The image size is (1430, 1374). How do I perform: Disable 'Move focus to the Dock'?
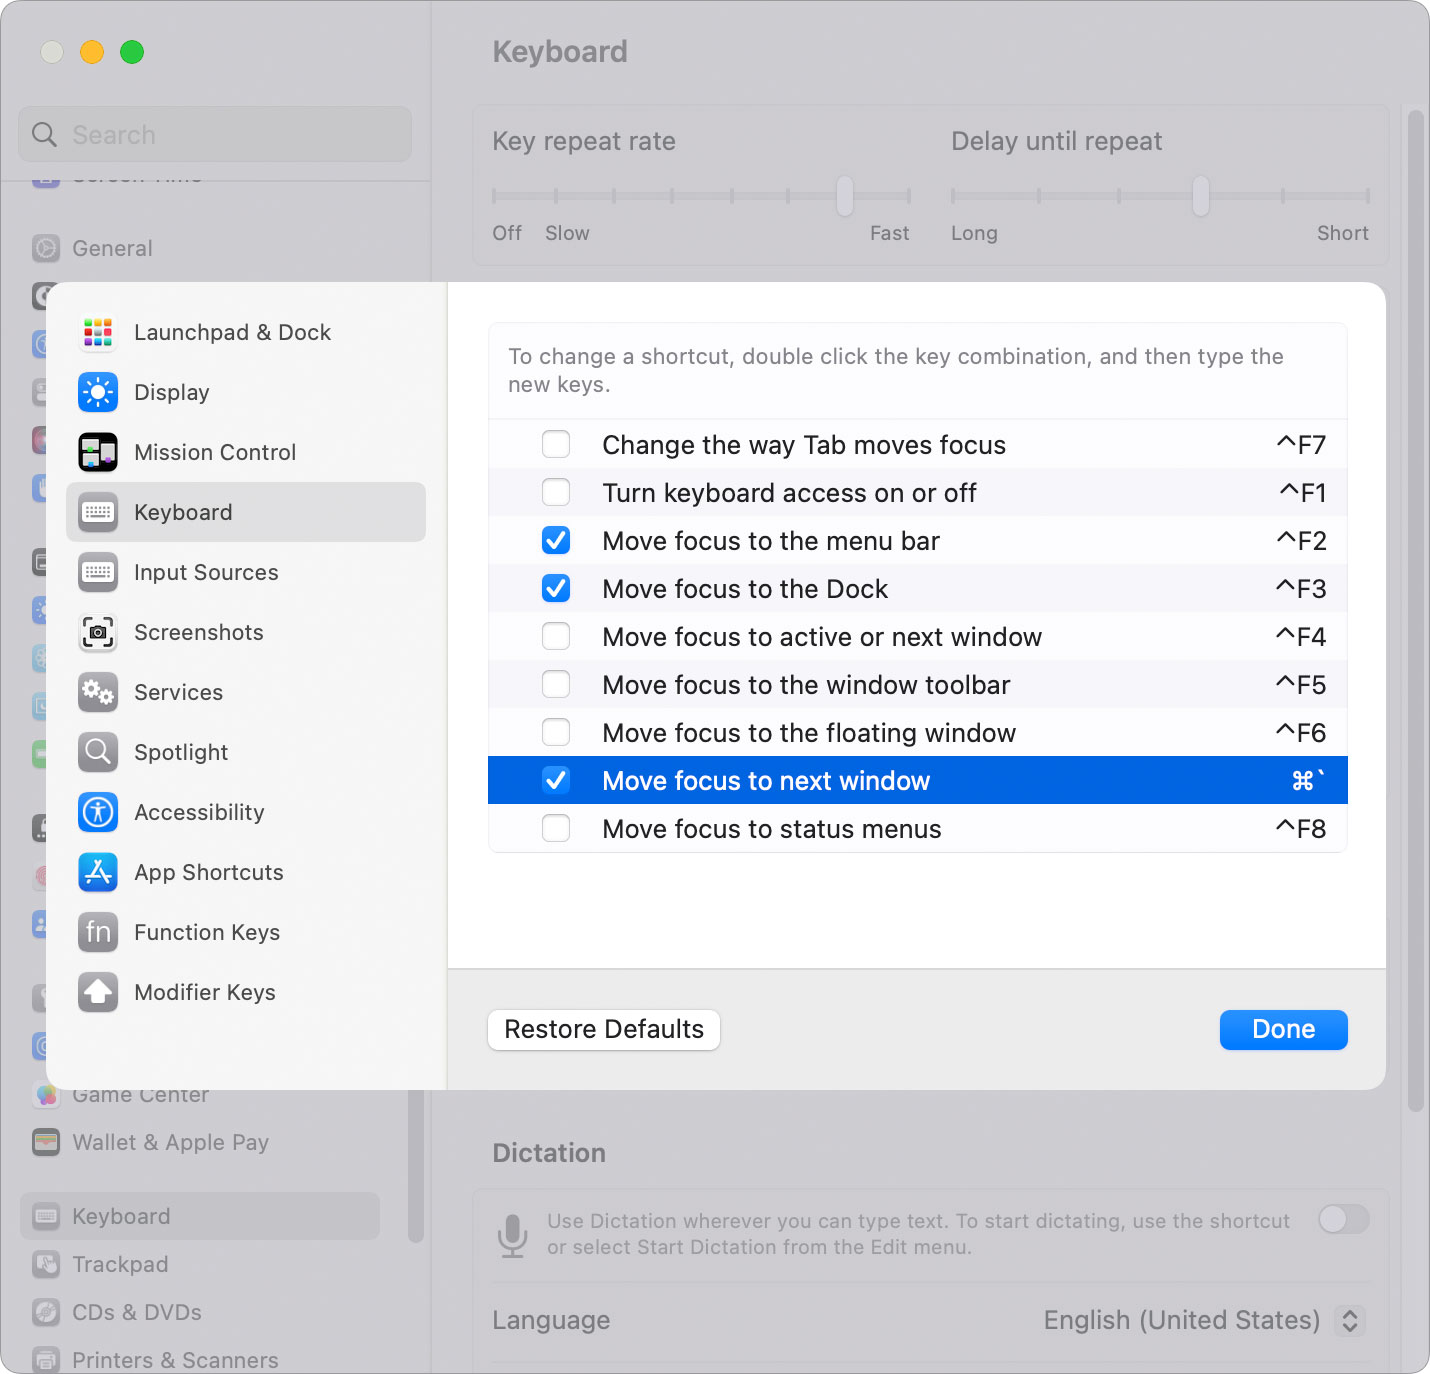556,588
